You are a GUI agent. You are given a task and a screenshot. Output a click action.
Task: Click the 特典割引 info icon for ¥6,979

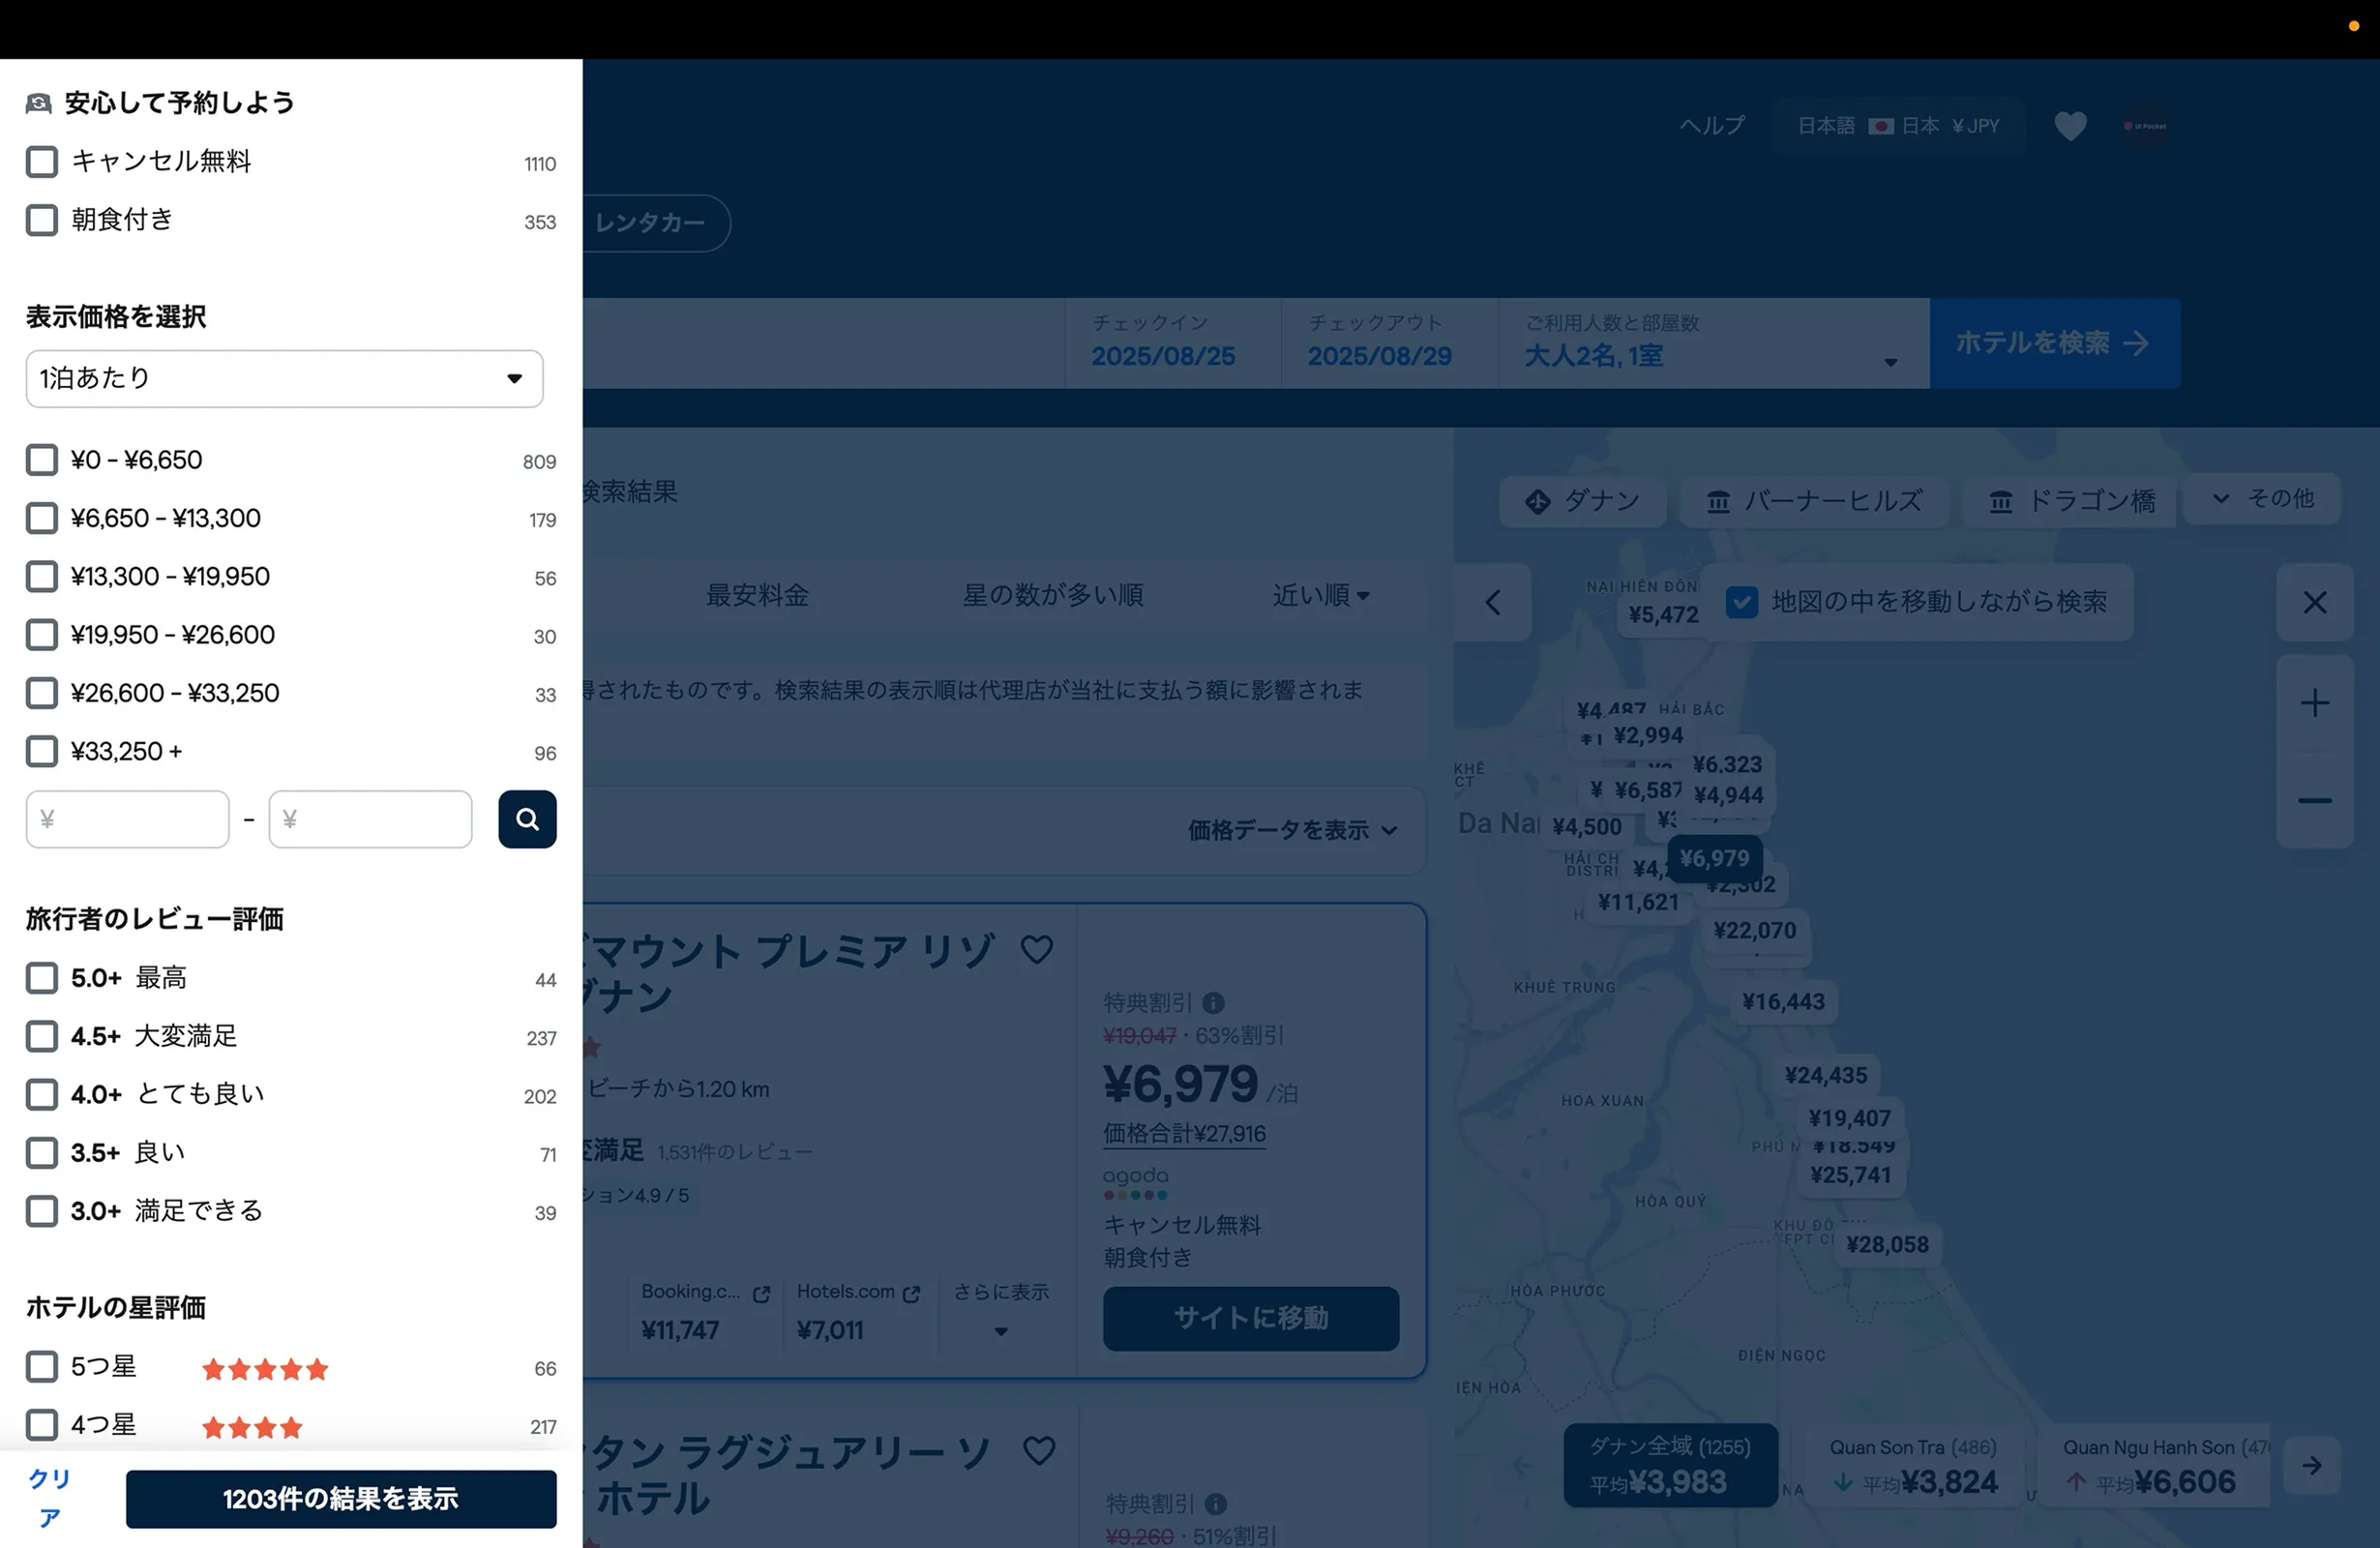[x=1213, y=1002]
